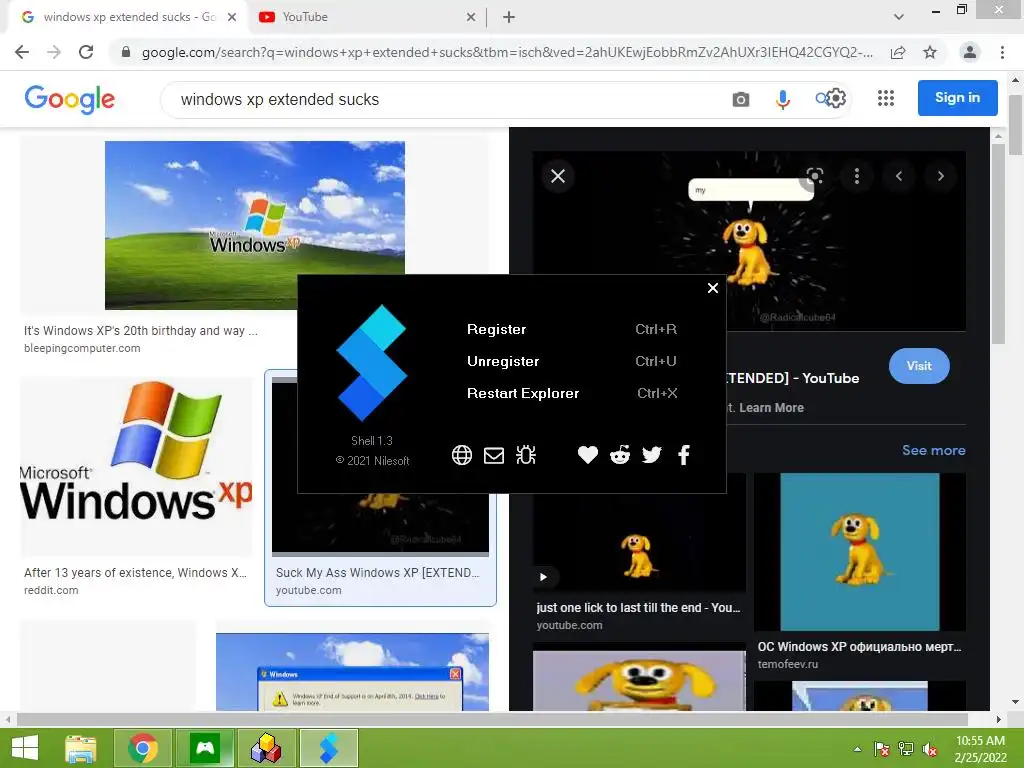
Task: Close the YouTube tab
Action: 471,17
